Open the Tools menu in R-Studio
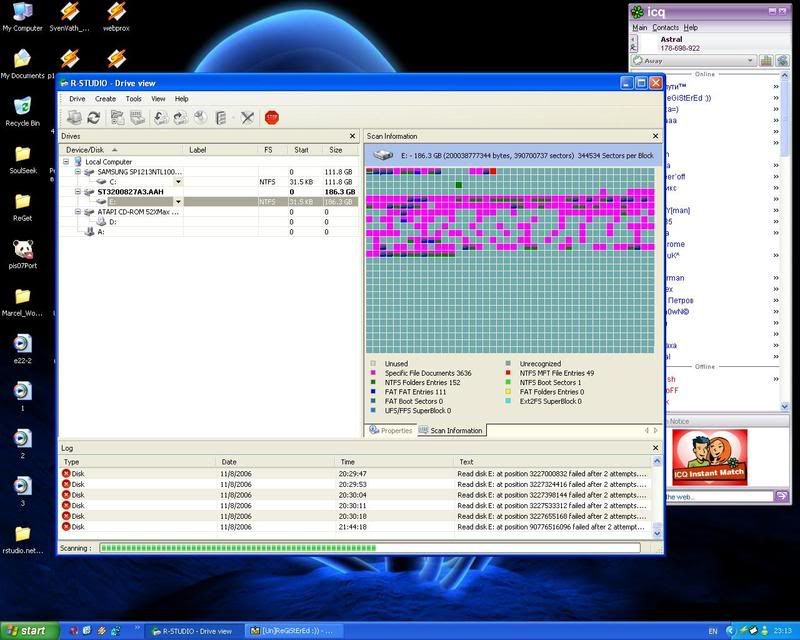 pos(133,99)
